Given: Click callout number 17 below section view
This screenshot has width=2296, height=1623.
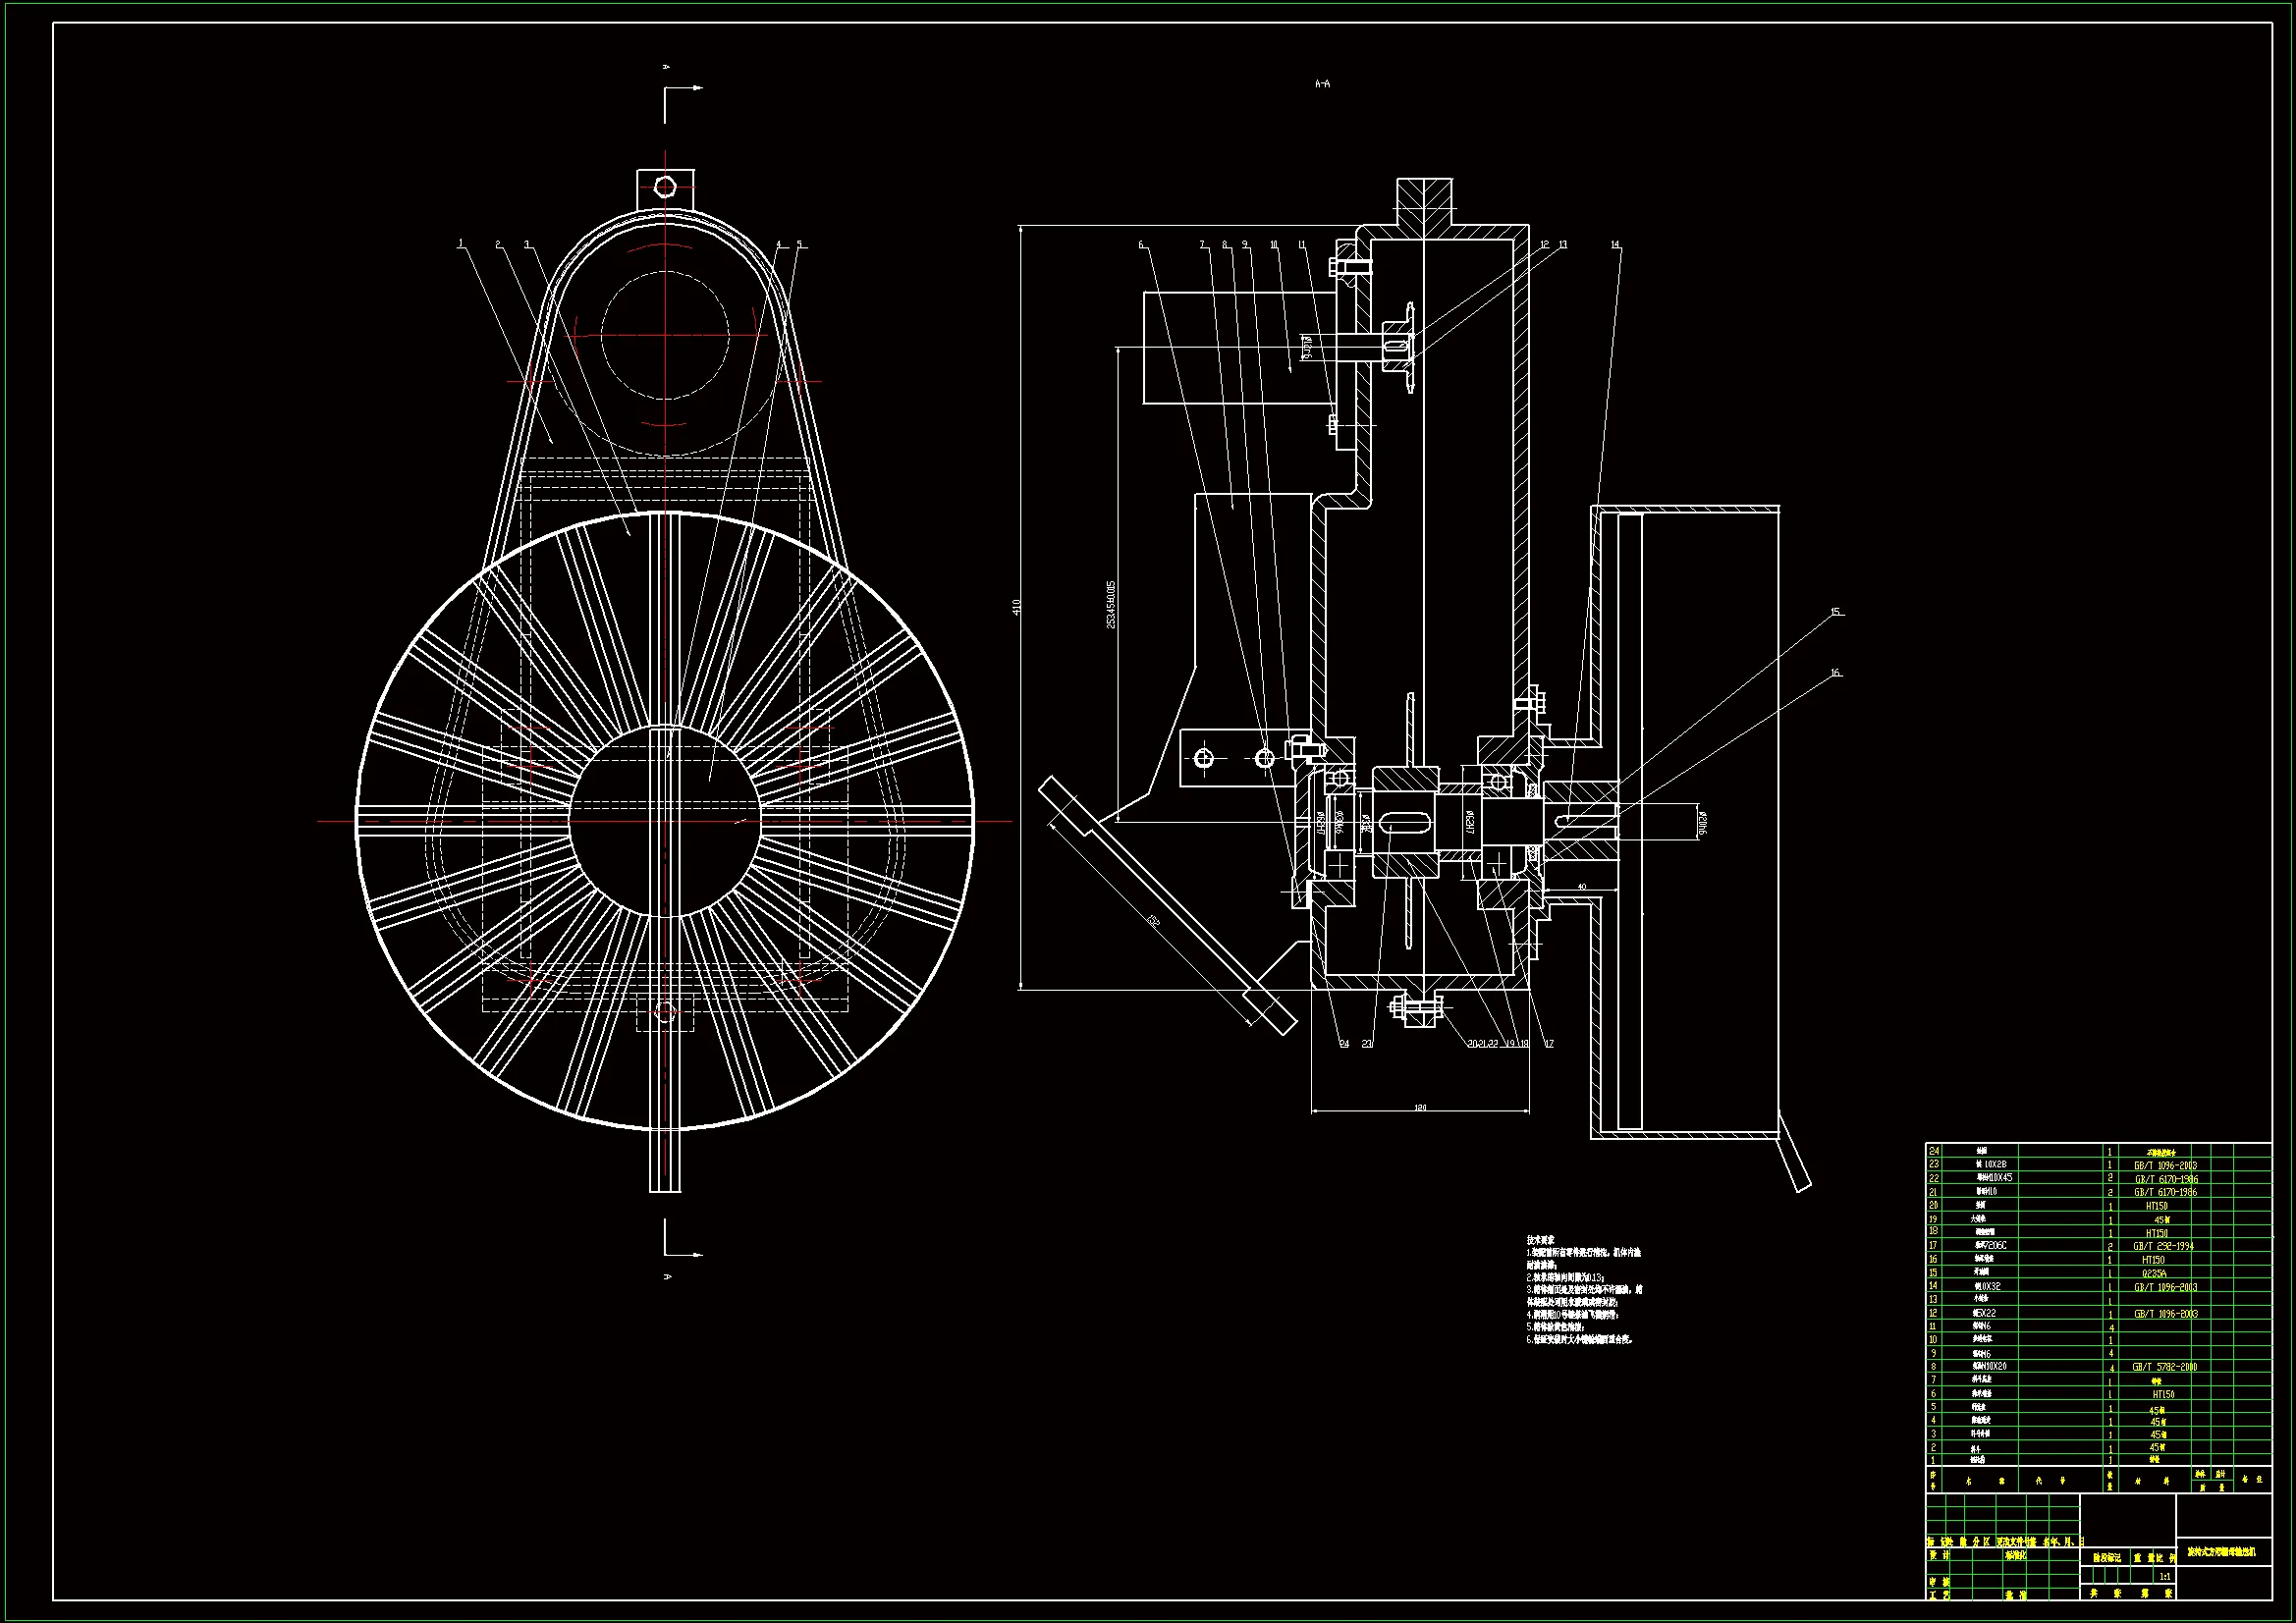Looking at the screenshot, I should 1549,1044.
